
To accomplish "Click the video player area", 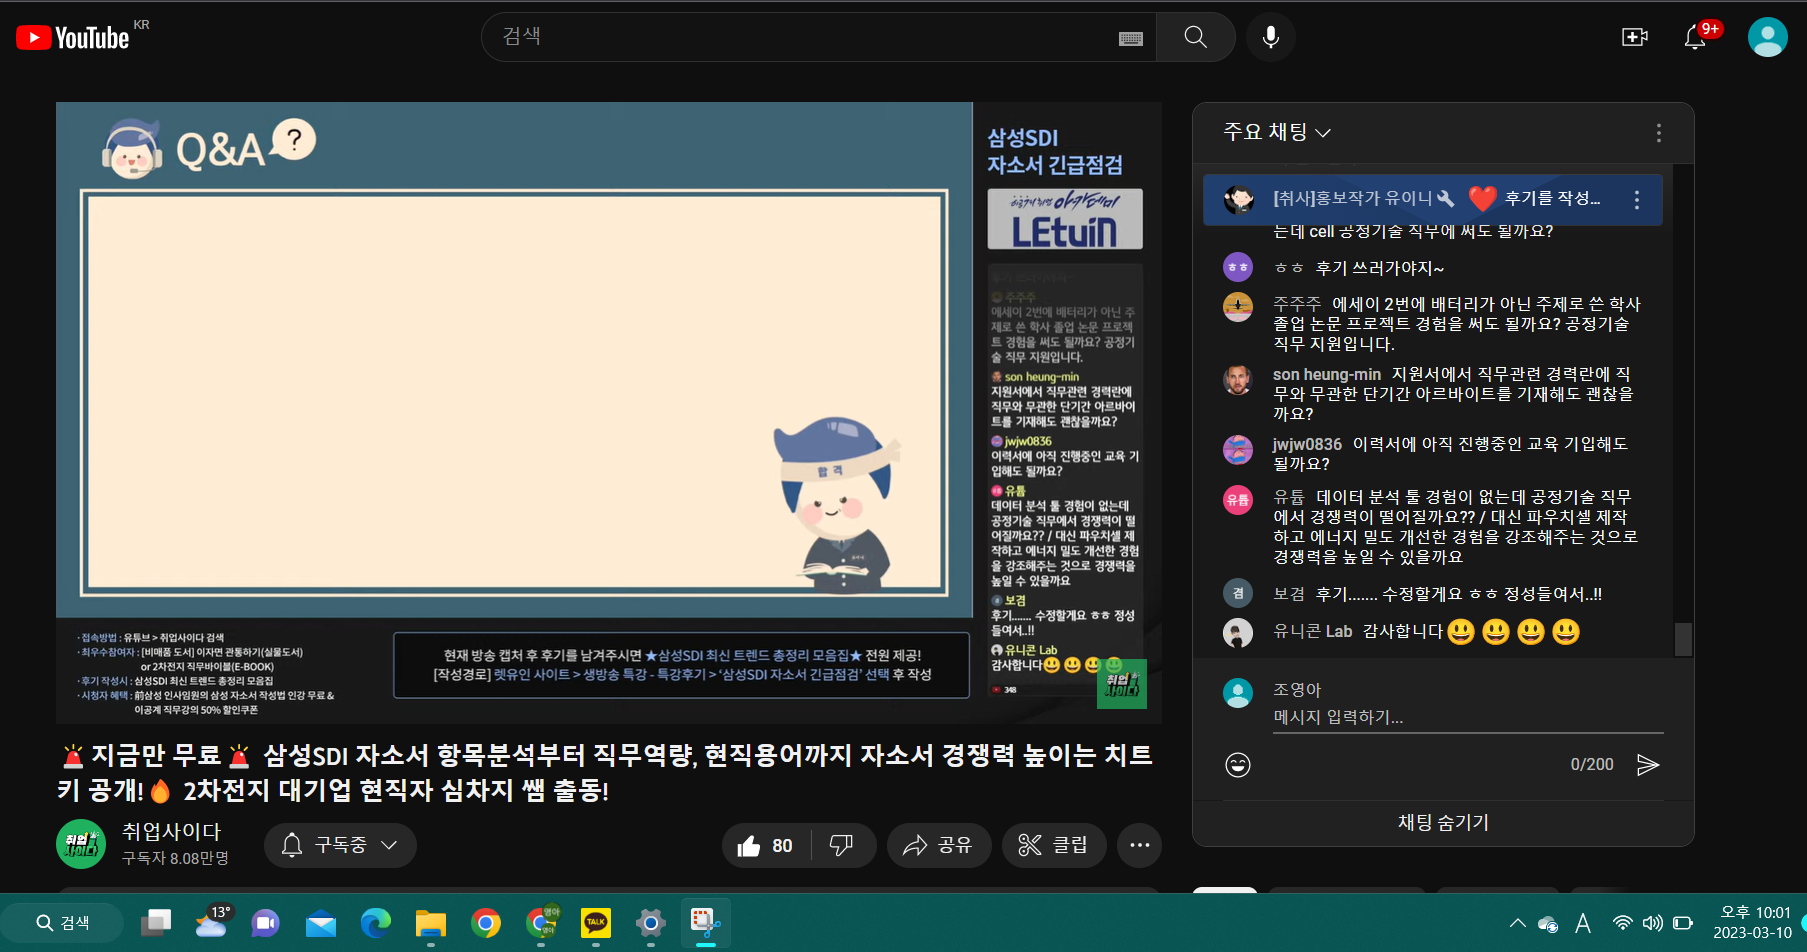I will point(608,412).
